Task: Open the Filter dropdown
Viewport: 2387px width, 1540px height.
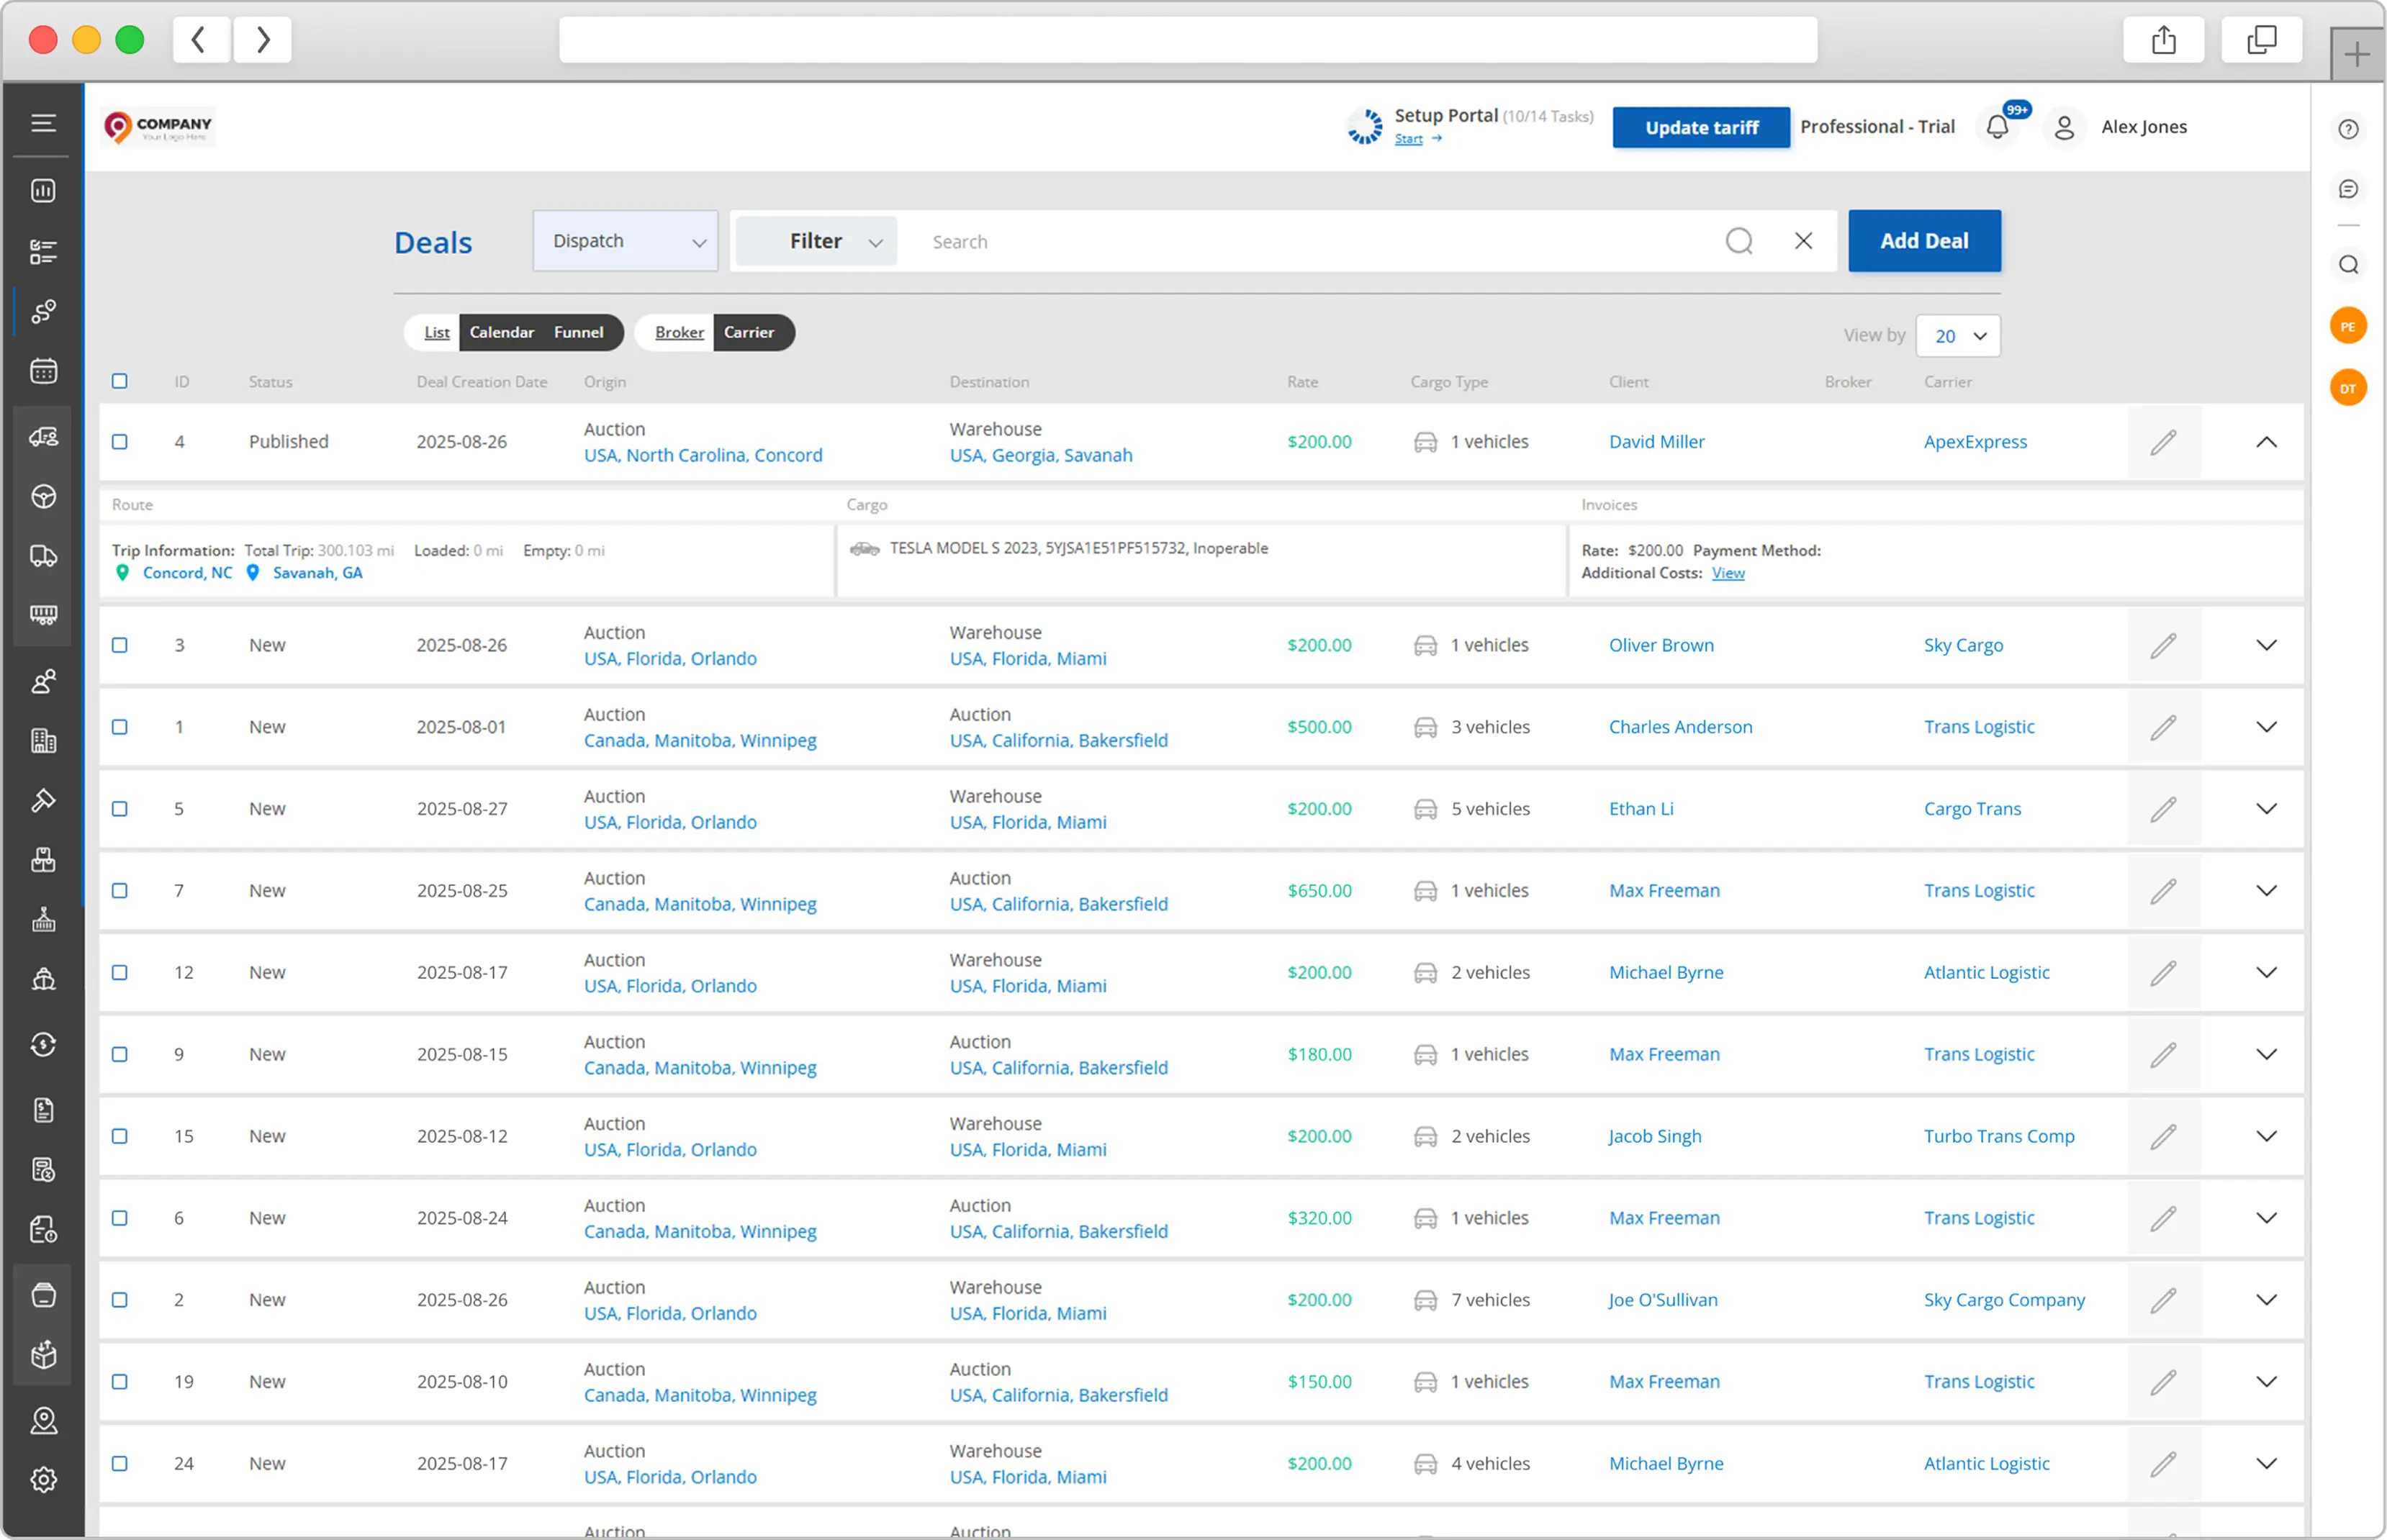Action: tap(816, 241)
